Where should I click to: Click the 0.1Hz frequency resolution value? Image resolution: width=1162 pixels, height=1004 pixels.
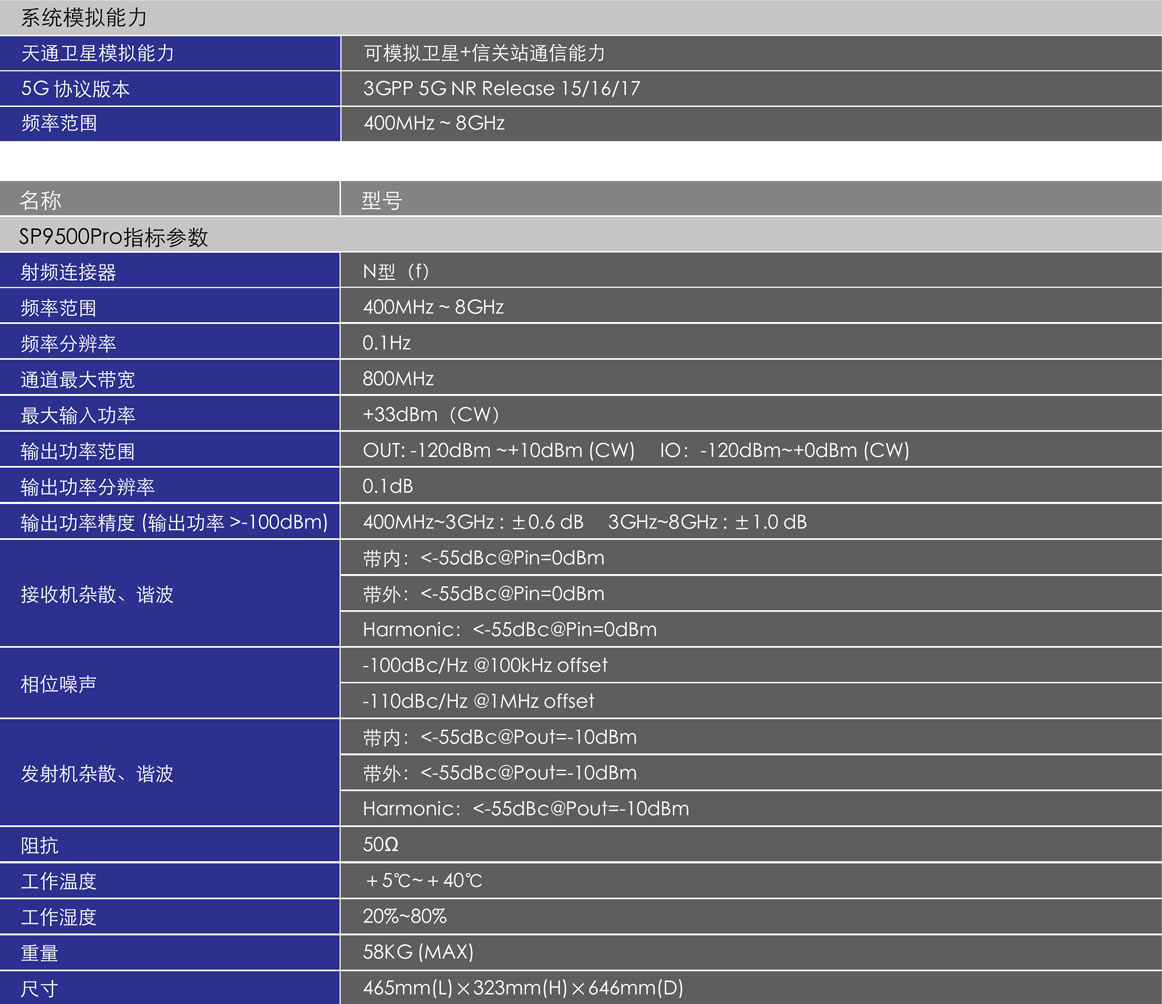[x=387, y=343]
